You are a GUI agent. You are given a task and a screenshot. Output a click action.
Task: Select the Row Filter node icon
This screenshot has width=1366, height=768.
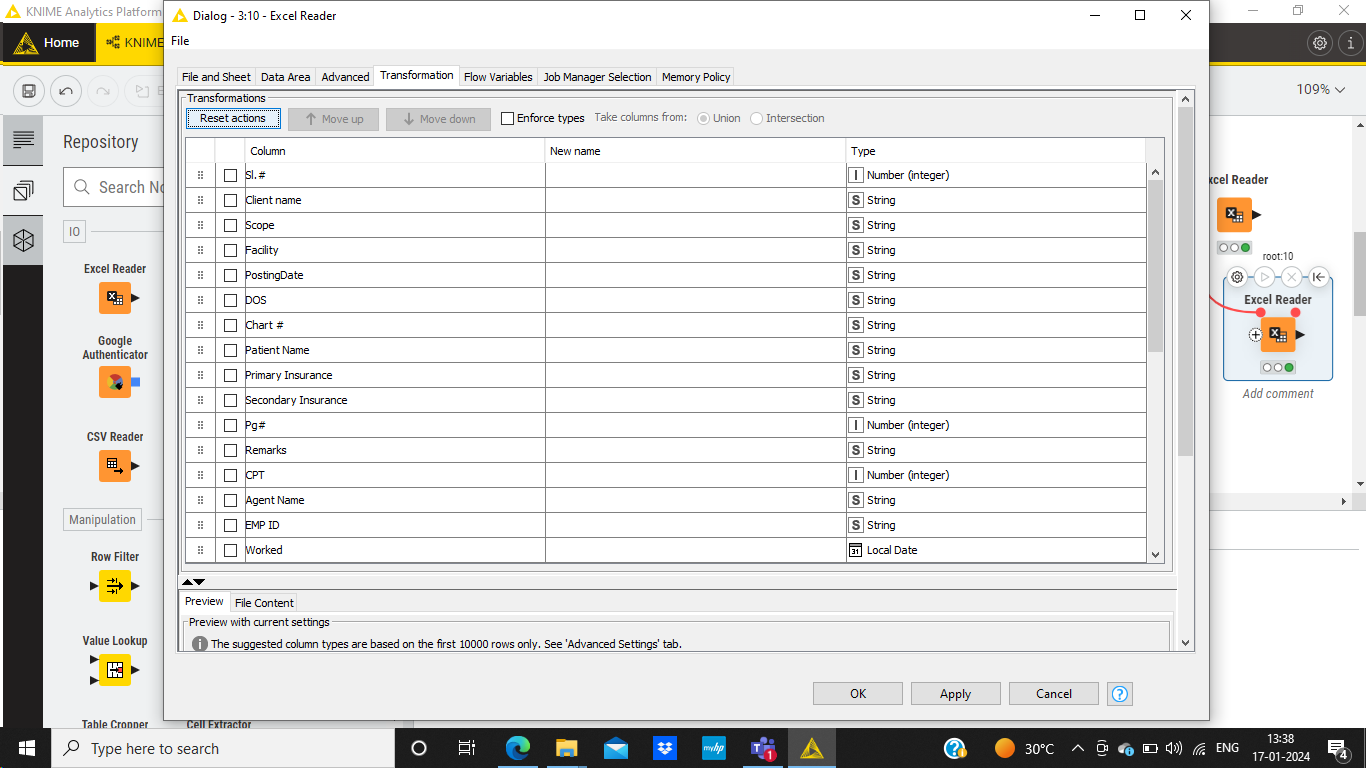115,586
